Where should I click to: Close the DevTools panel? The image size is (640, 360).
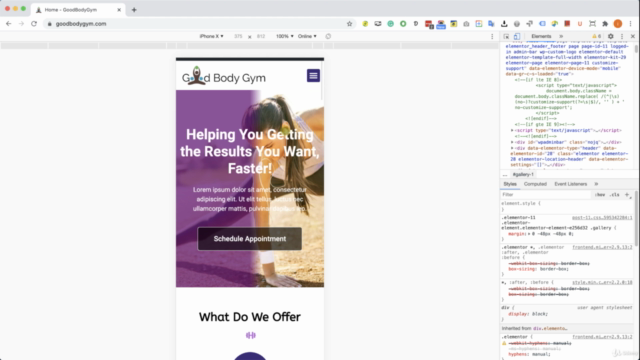coord(633,36)
